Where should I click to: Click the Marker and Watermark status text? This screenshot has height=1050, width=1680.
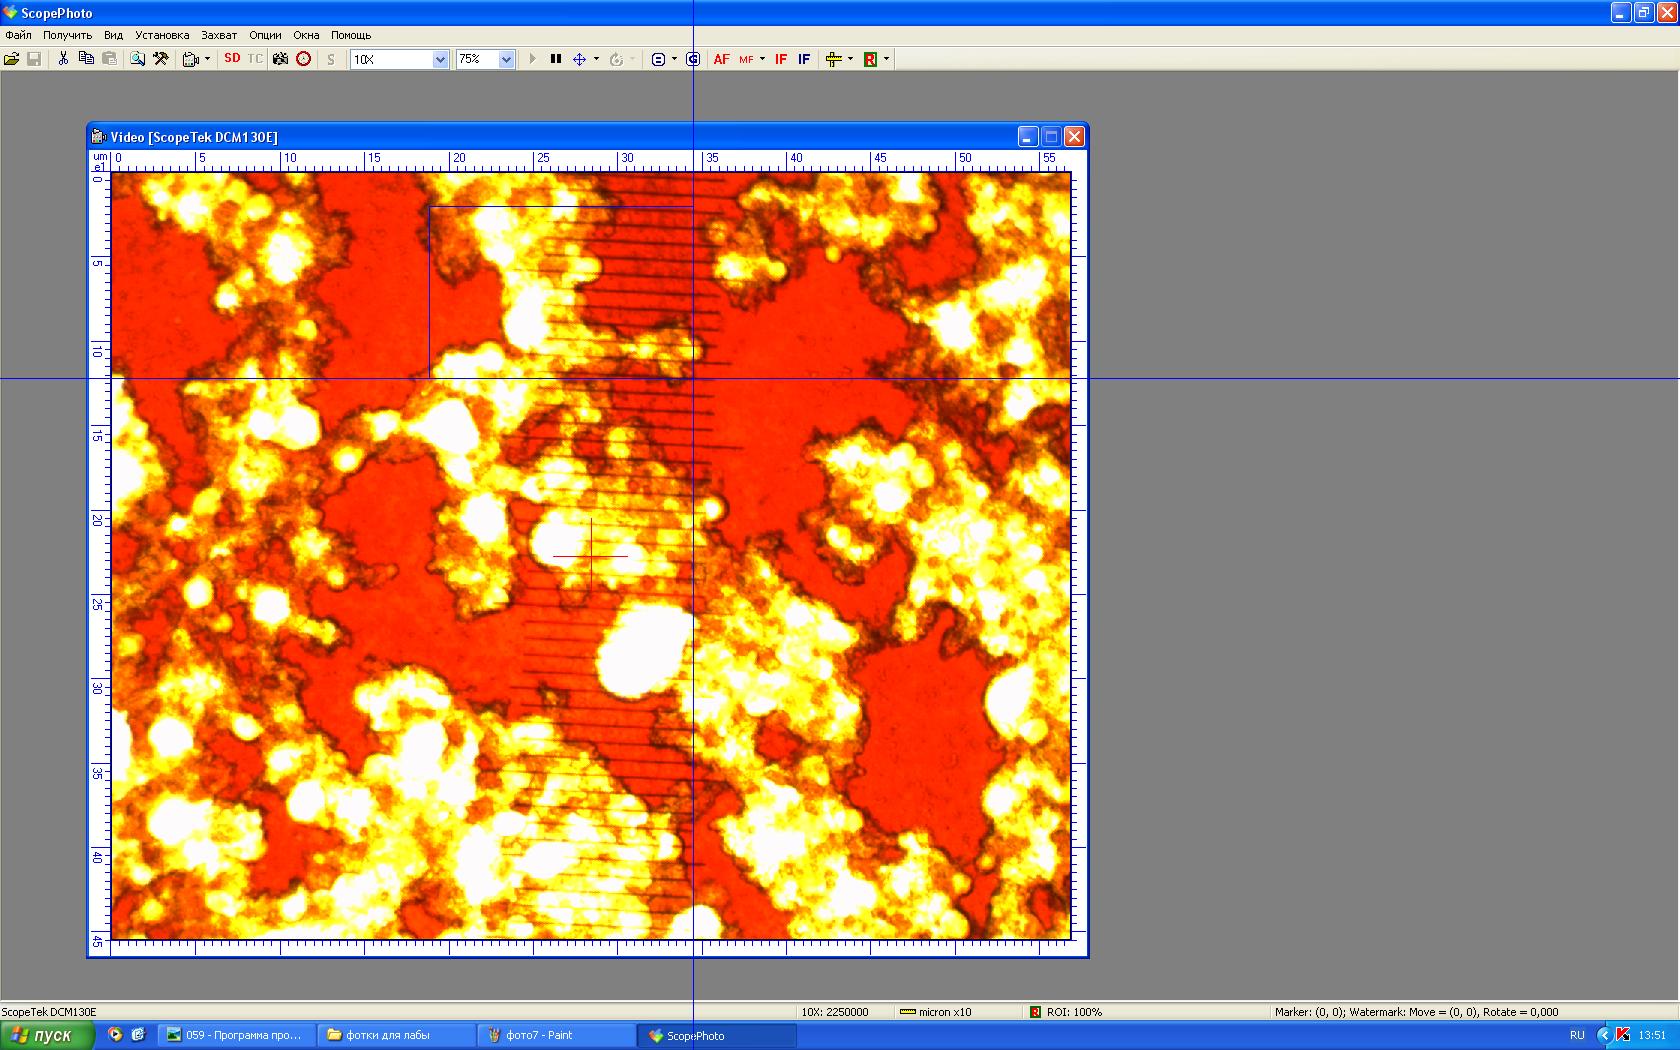click(x=1416, y=1012)
